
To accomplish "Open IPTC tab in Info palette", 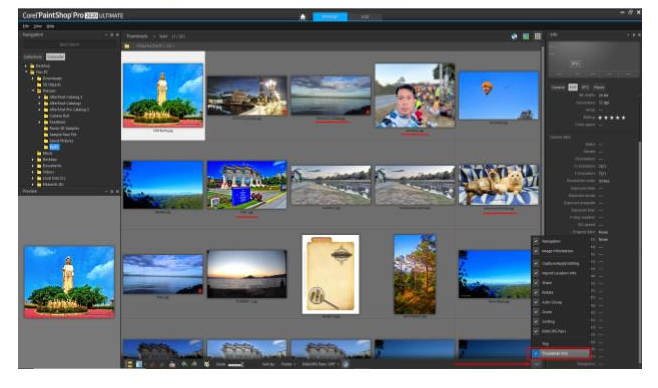I will 585,87.
